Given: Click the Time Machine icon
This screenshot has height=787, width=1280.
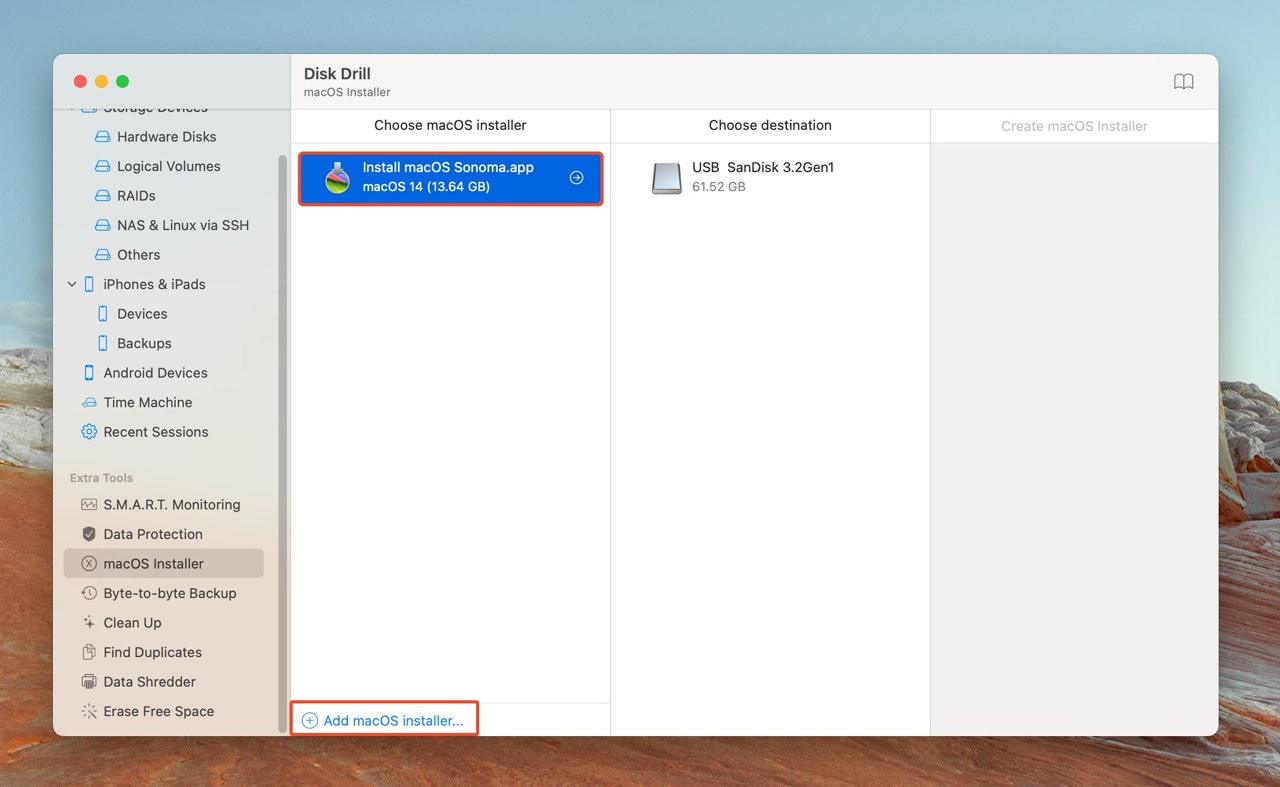Looking at the screenshot, I should (x=89, y=402).
